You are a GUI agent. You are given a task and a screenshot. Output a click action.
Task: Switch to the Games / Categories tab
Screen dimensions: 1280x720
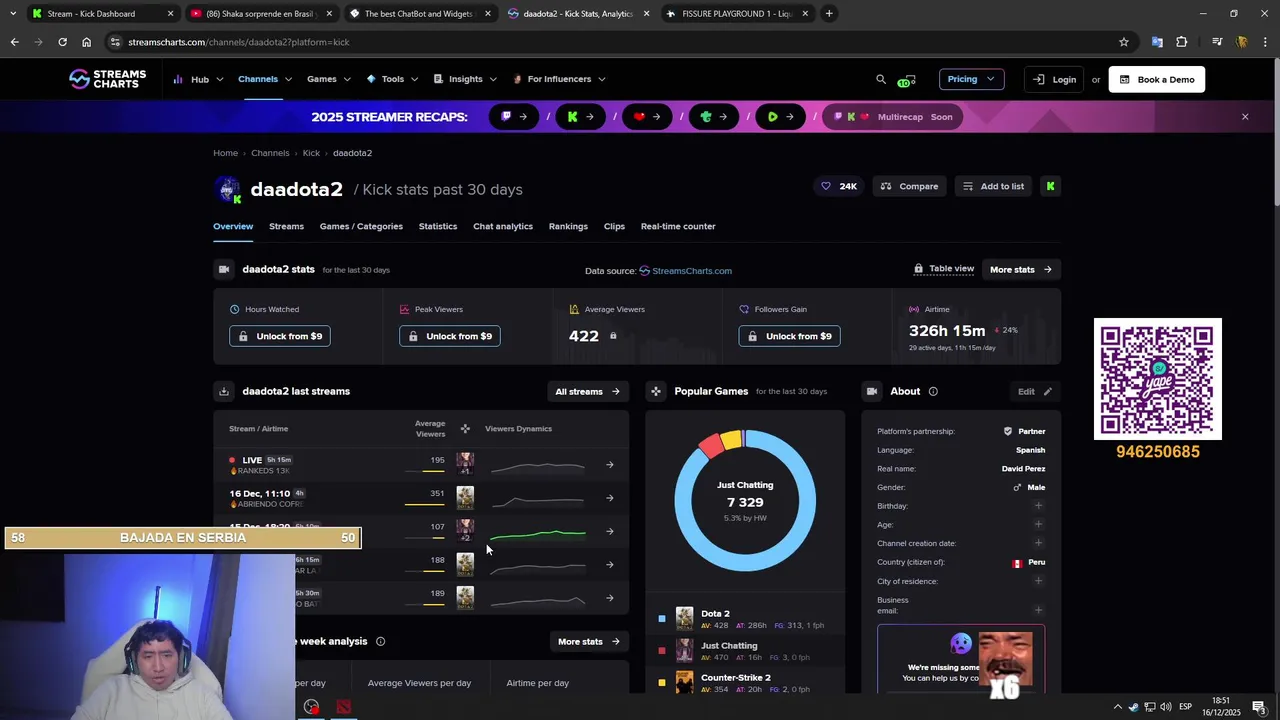click(x=361, y=226)
